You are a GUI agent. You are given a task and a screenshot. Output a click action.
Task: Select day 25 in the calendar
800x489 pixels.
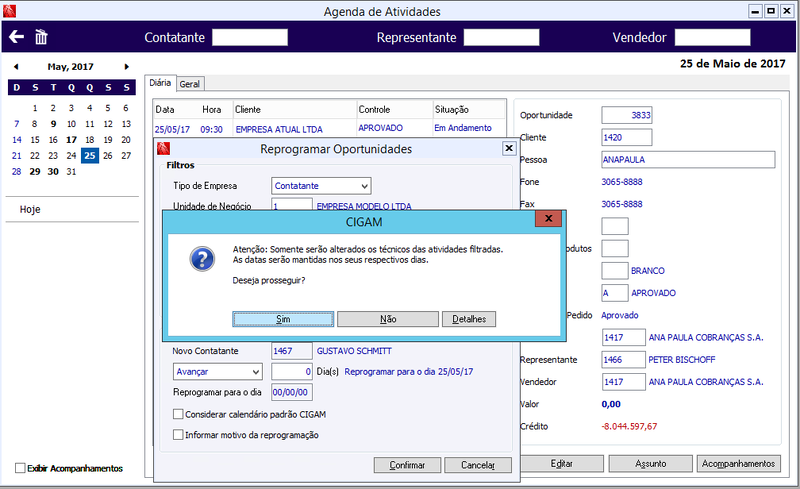[90, 156]
